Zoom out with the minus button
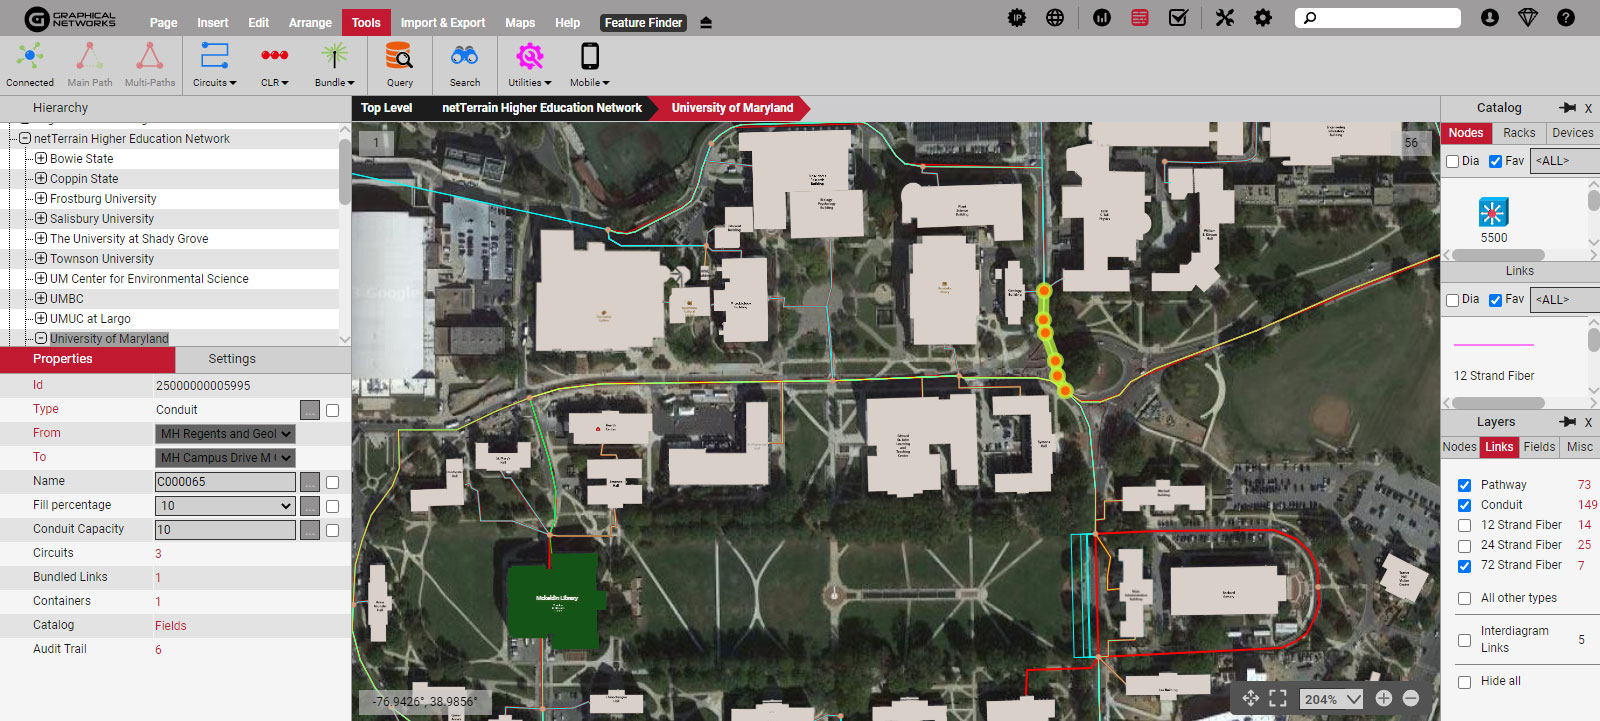 coord(1411,699)
